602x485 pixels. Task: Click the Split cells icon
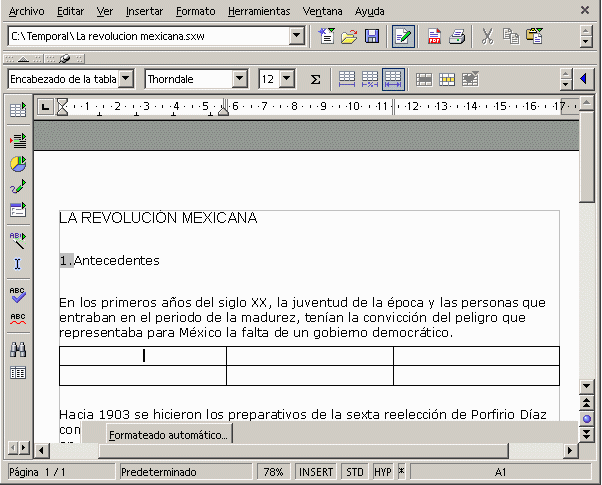coord(447,79)
